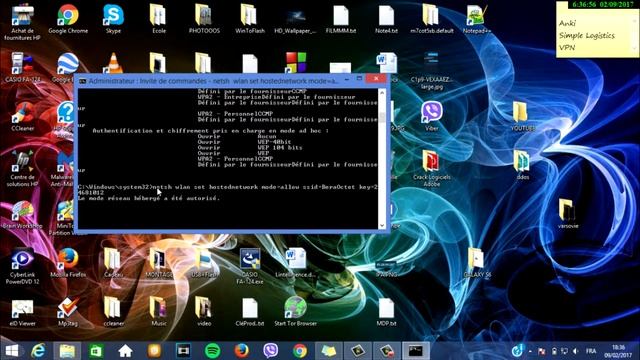Open Internet Explorer from the taskbar
Viewport: 640px width, 360px height.
38,351
